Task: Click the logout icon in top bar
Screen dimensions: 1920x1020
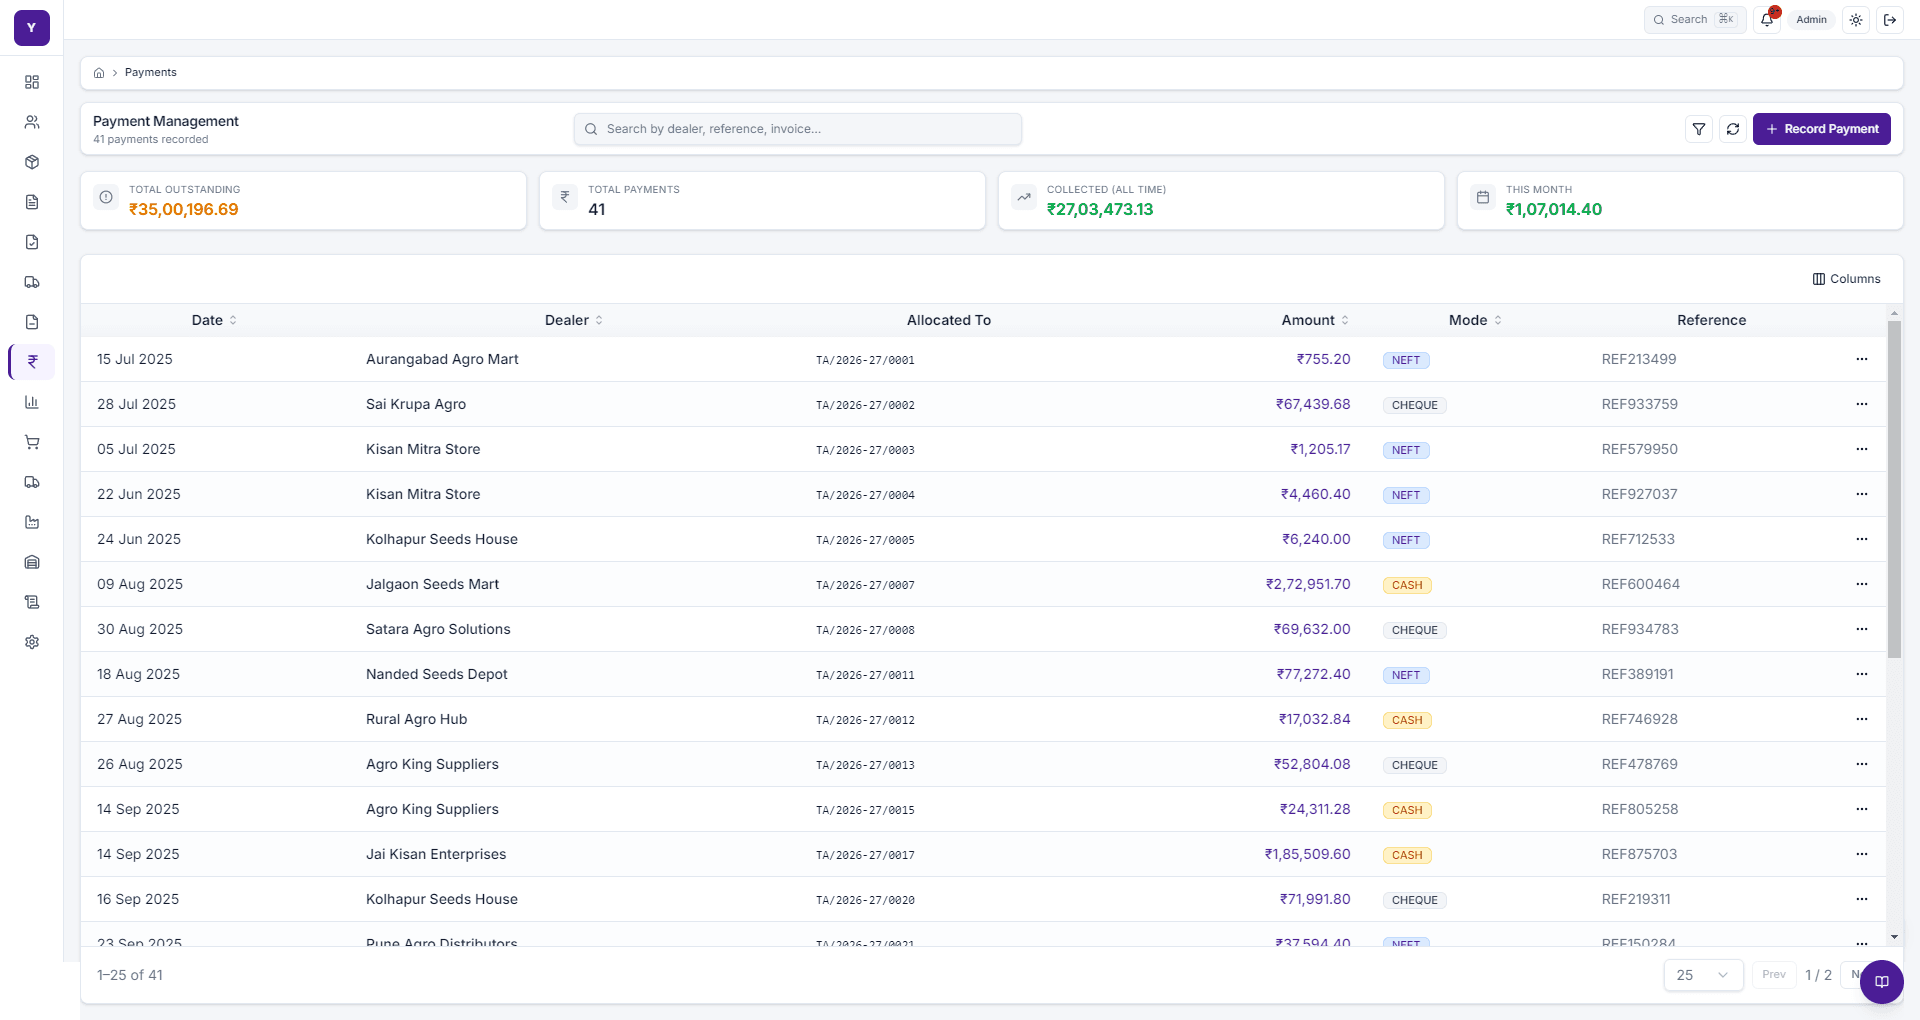Action: pyautogui.click(x=1890, y=20)
